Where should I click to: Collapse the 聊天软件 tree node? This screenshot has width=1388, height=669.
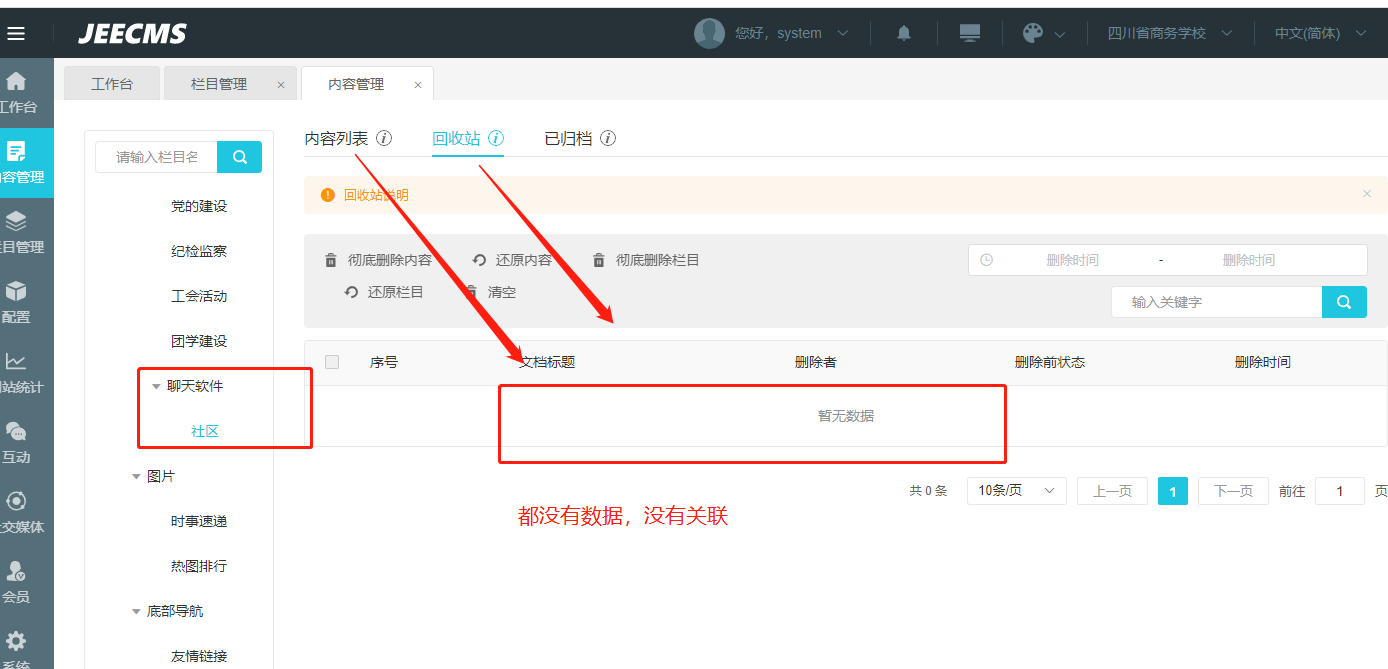[156, 386]
